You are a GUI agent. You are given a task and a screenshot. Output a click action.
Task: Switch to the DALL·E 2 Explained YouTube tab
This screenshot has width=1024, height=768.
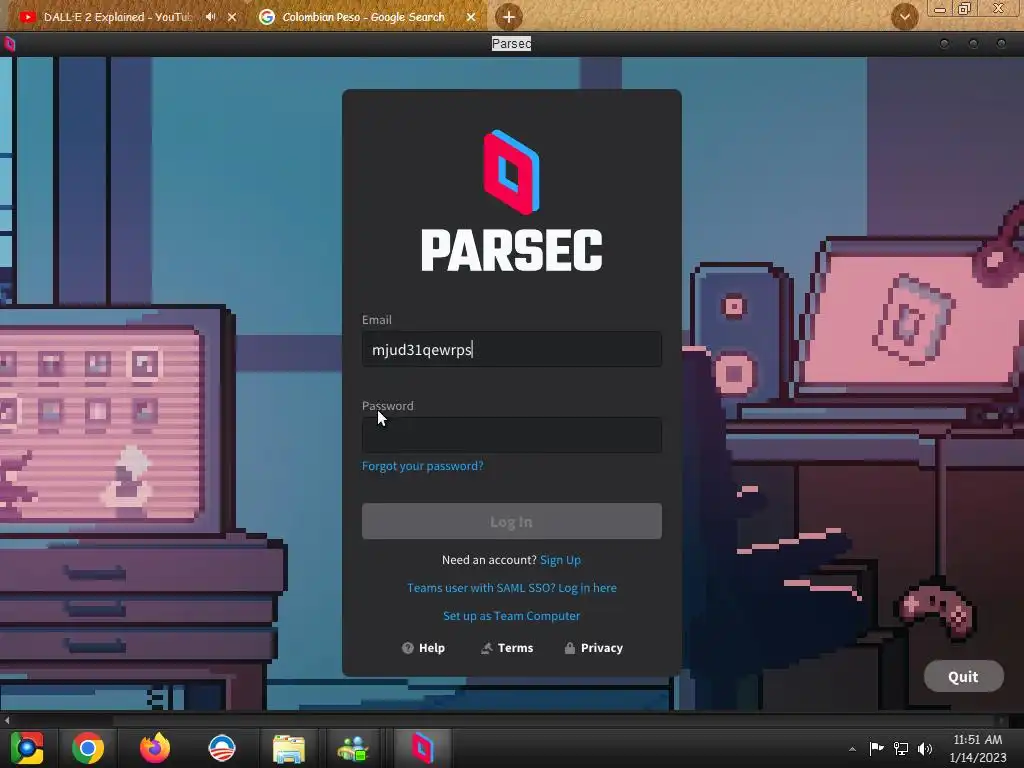coord(118,17)
